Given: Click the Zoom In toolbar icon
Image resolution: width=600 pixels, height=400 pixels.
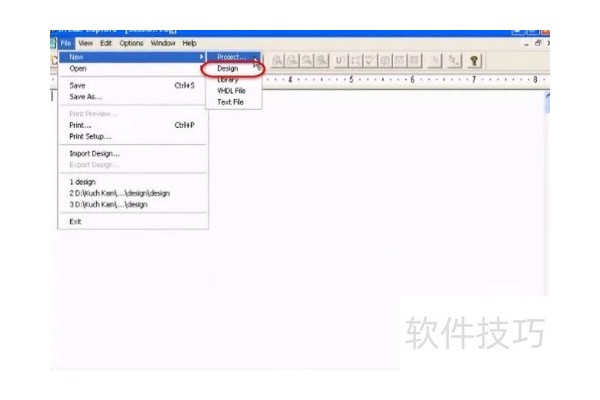Looking at the screenshot, I should pyautogui.click(x=277, y=61).
